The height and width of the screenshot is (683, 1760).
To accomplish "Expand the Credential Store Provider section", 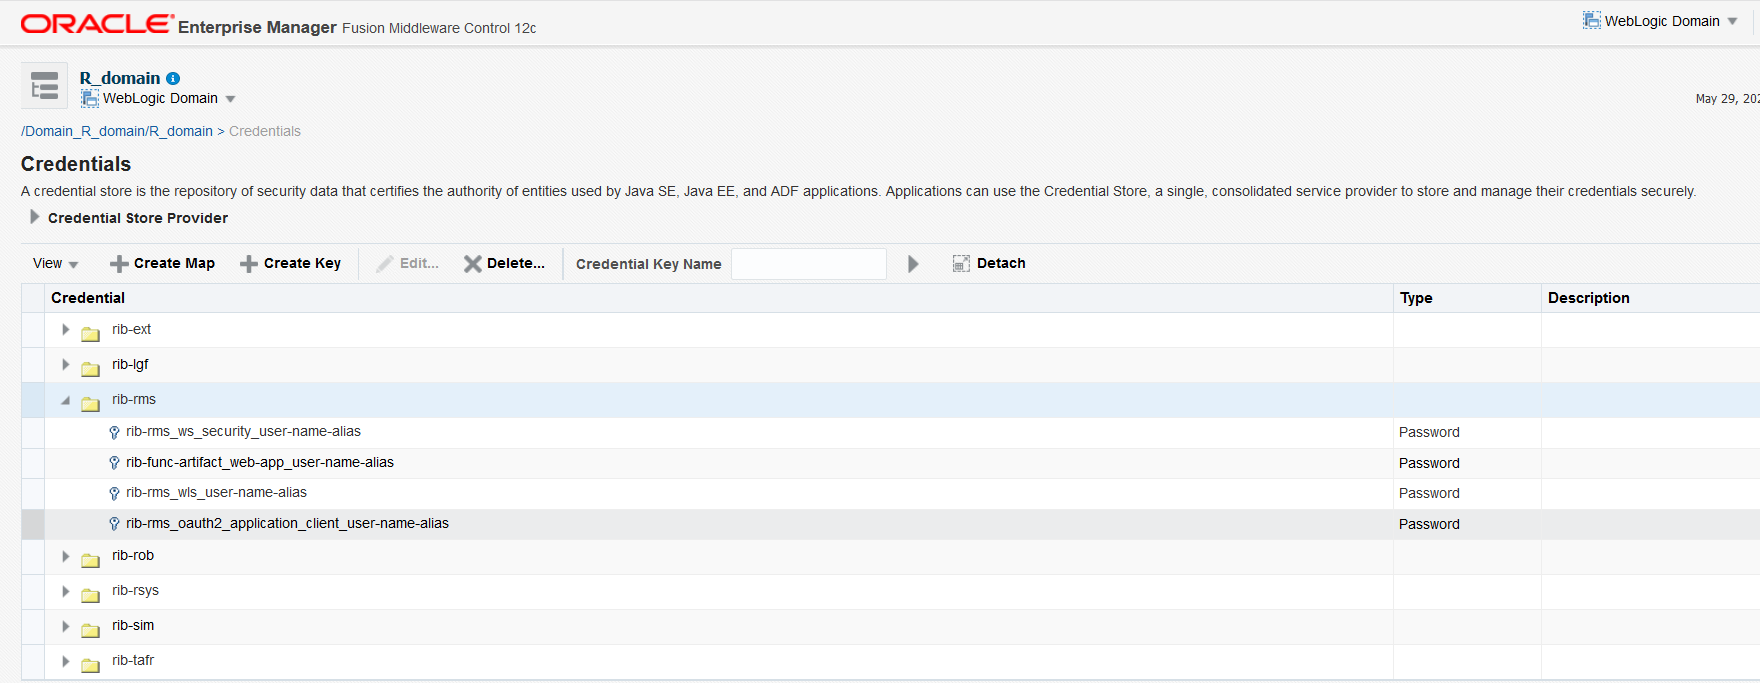I will click(x=35, y=217).
